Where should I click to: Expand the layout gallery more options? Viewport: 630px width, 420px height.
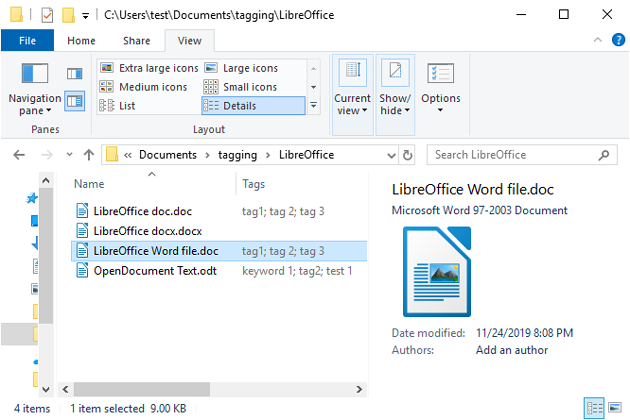click(x=313, y=105)
